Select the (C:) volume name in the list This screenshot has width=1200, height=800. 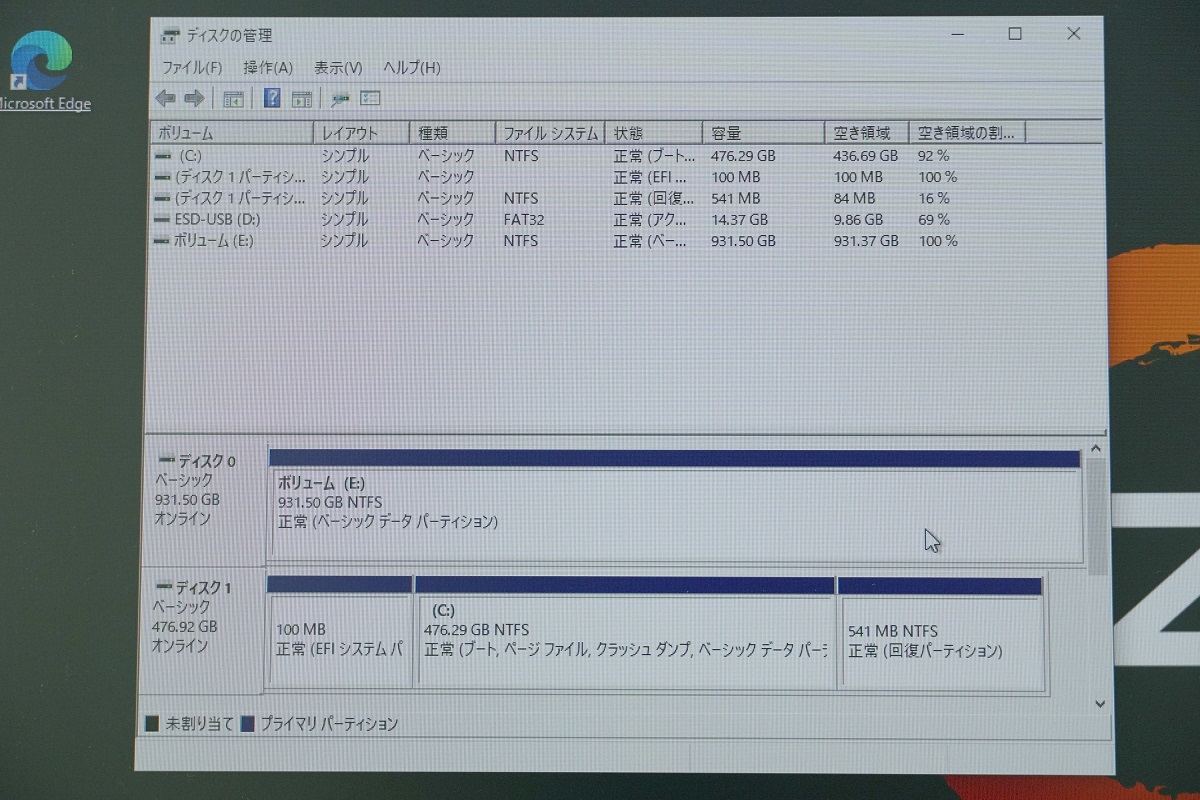coord(190,156)
